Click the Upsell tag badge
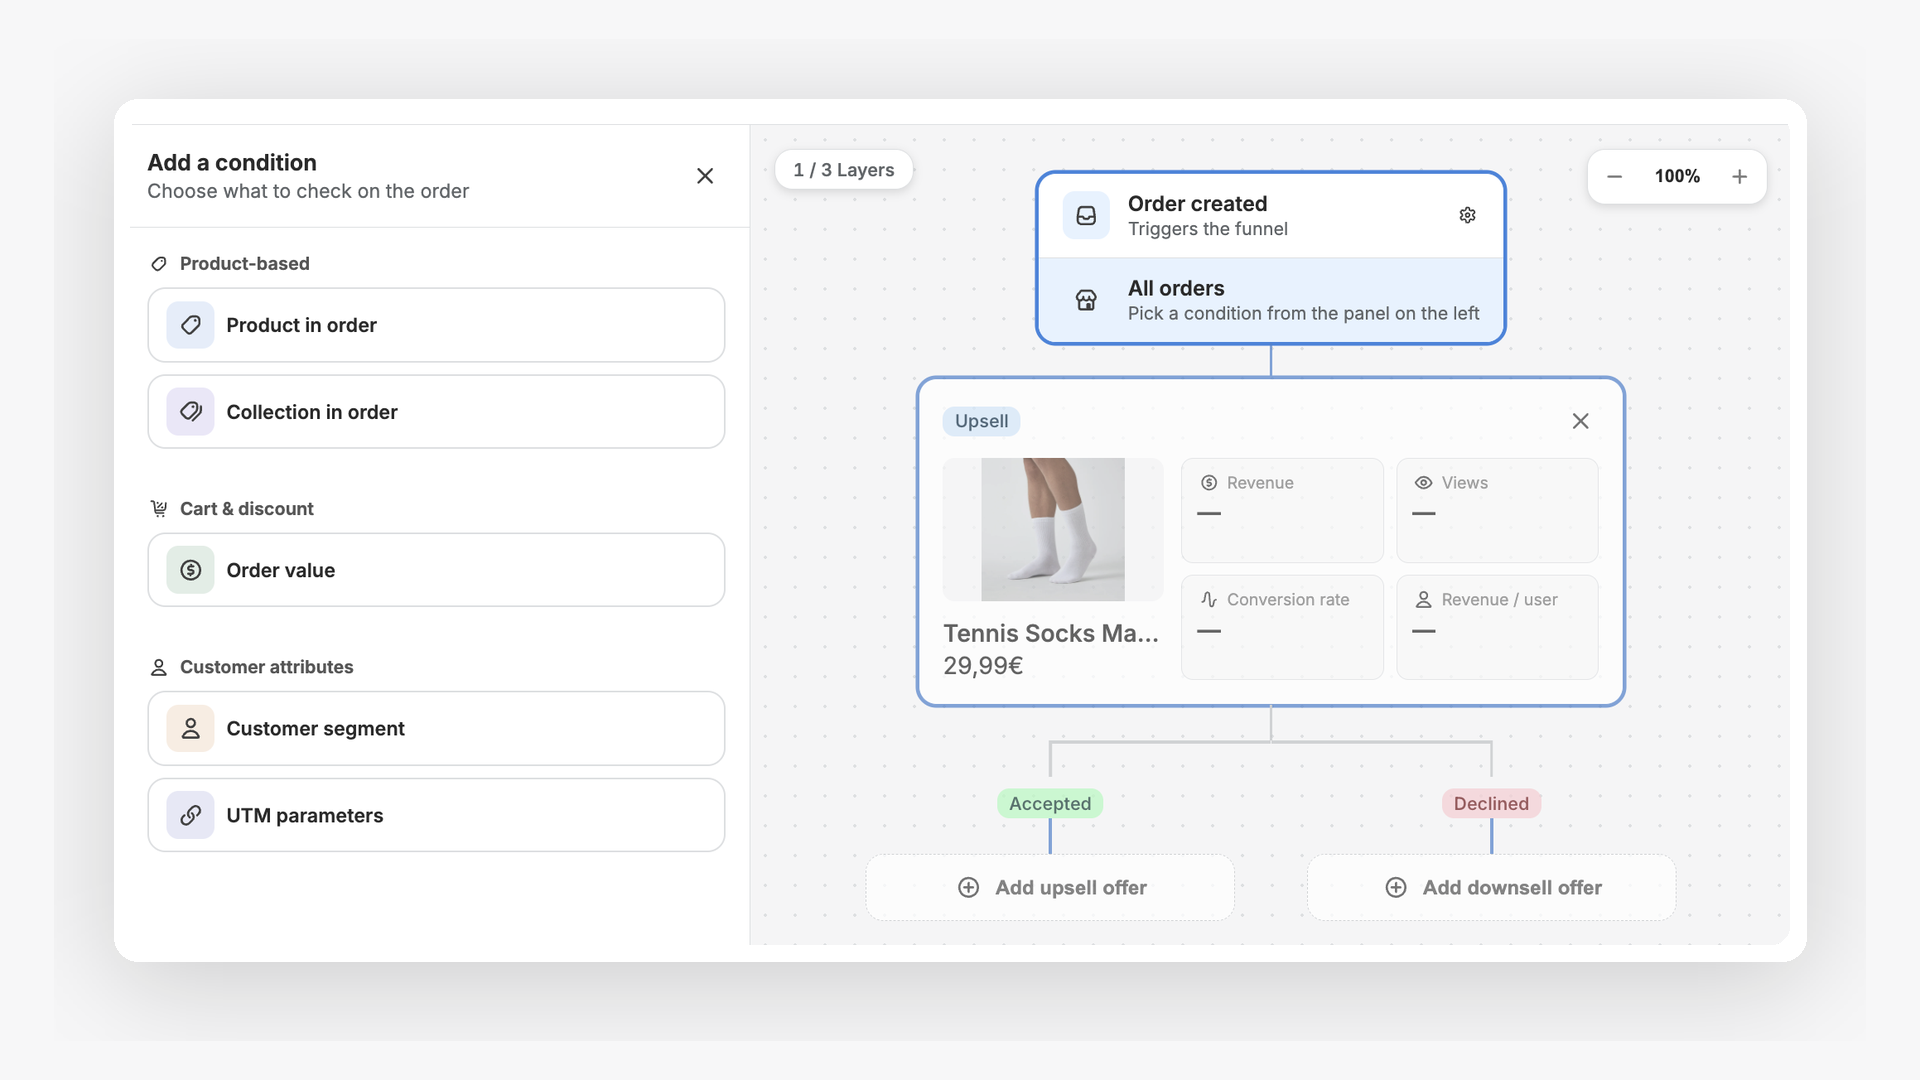Viewport: 1920px width, 1080px height. click(981, 421)
